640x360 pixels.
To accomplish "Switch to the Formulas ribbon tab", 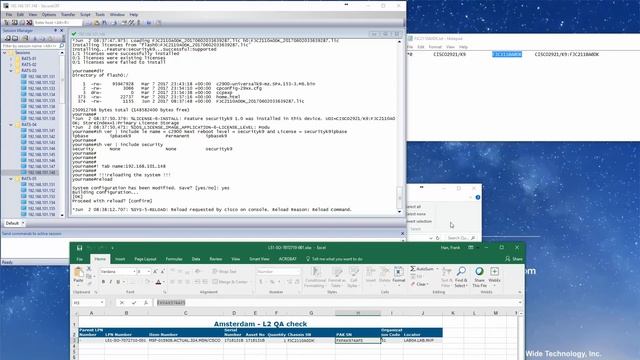I will [174, 259].
